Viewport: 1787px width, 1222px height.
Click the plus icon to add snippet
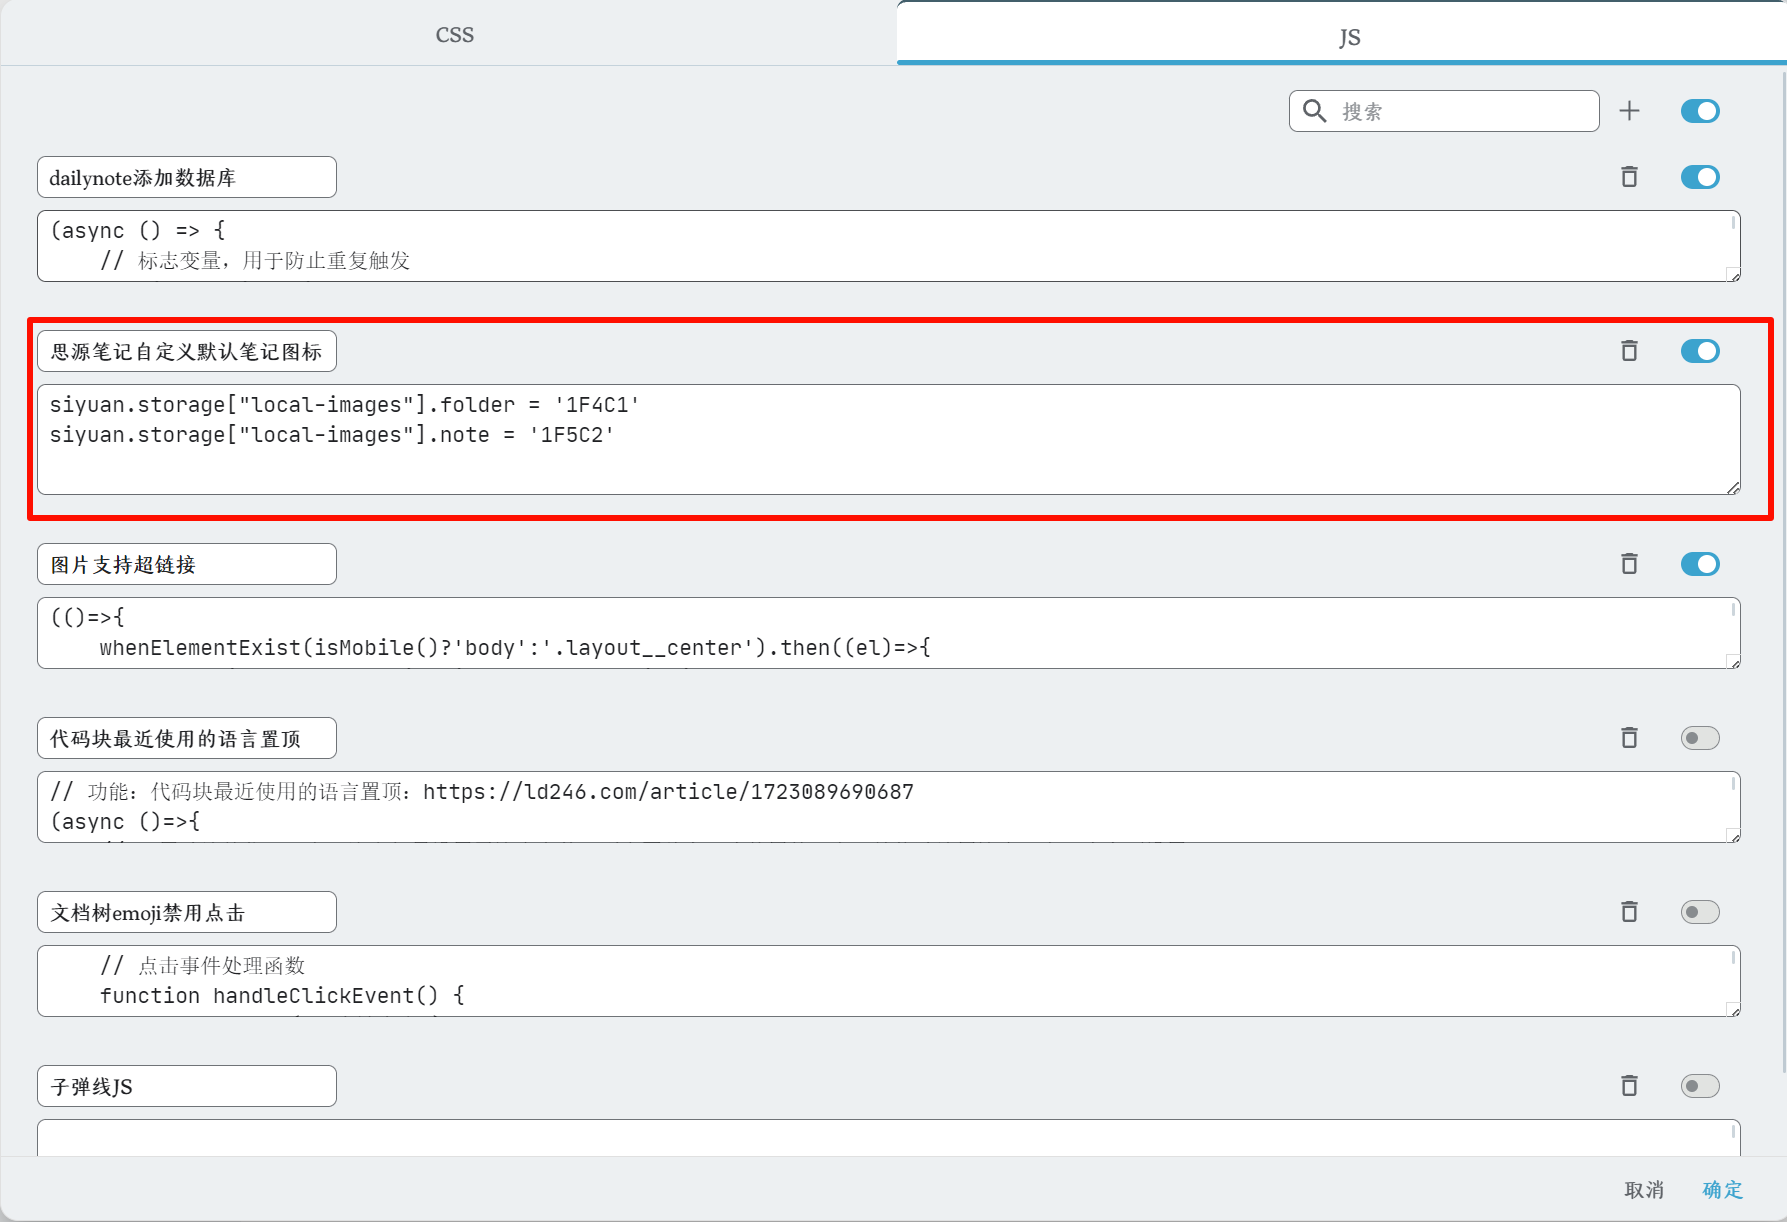(x=1629, y=111)
